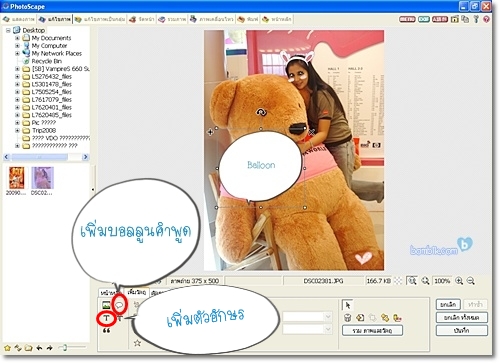The height and width of the screenshot is (363, 500).
Task: Select the speech balloon tool icon
Action: tap(119, 304)
